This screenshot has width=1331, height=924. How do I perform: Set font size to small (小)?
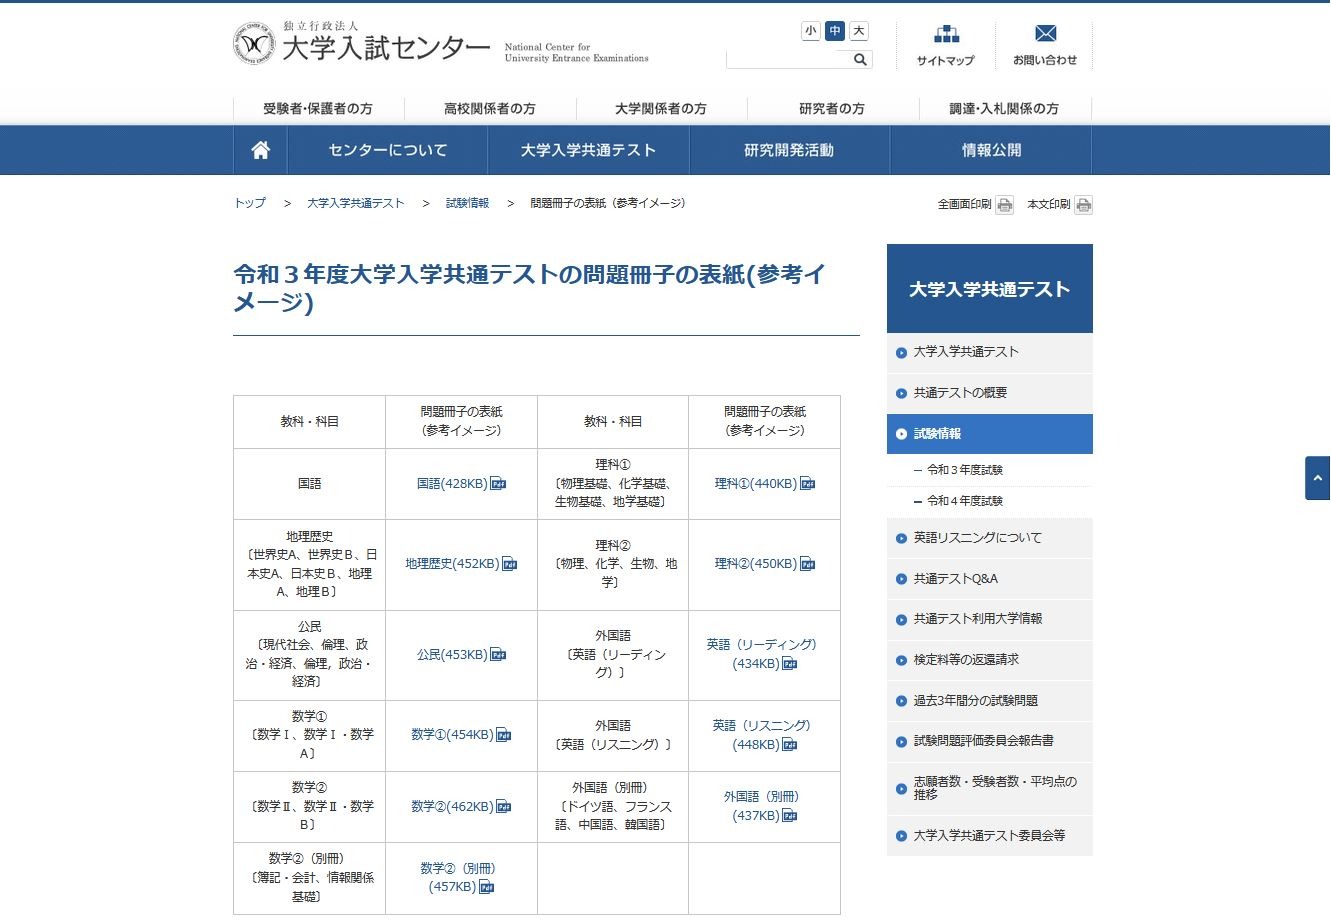(810, 31)
